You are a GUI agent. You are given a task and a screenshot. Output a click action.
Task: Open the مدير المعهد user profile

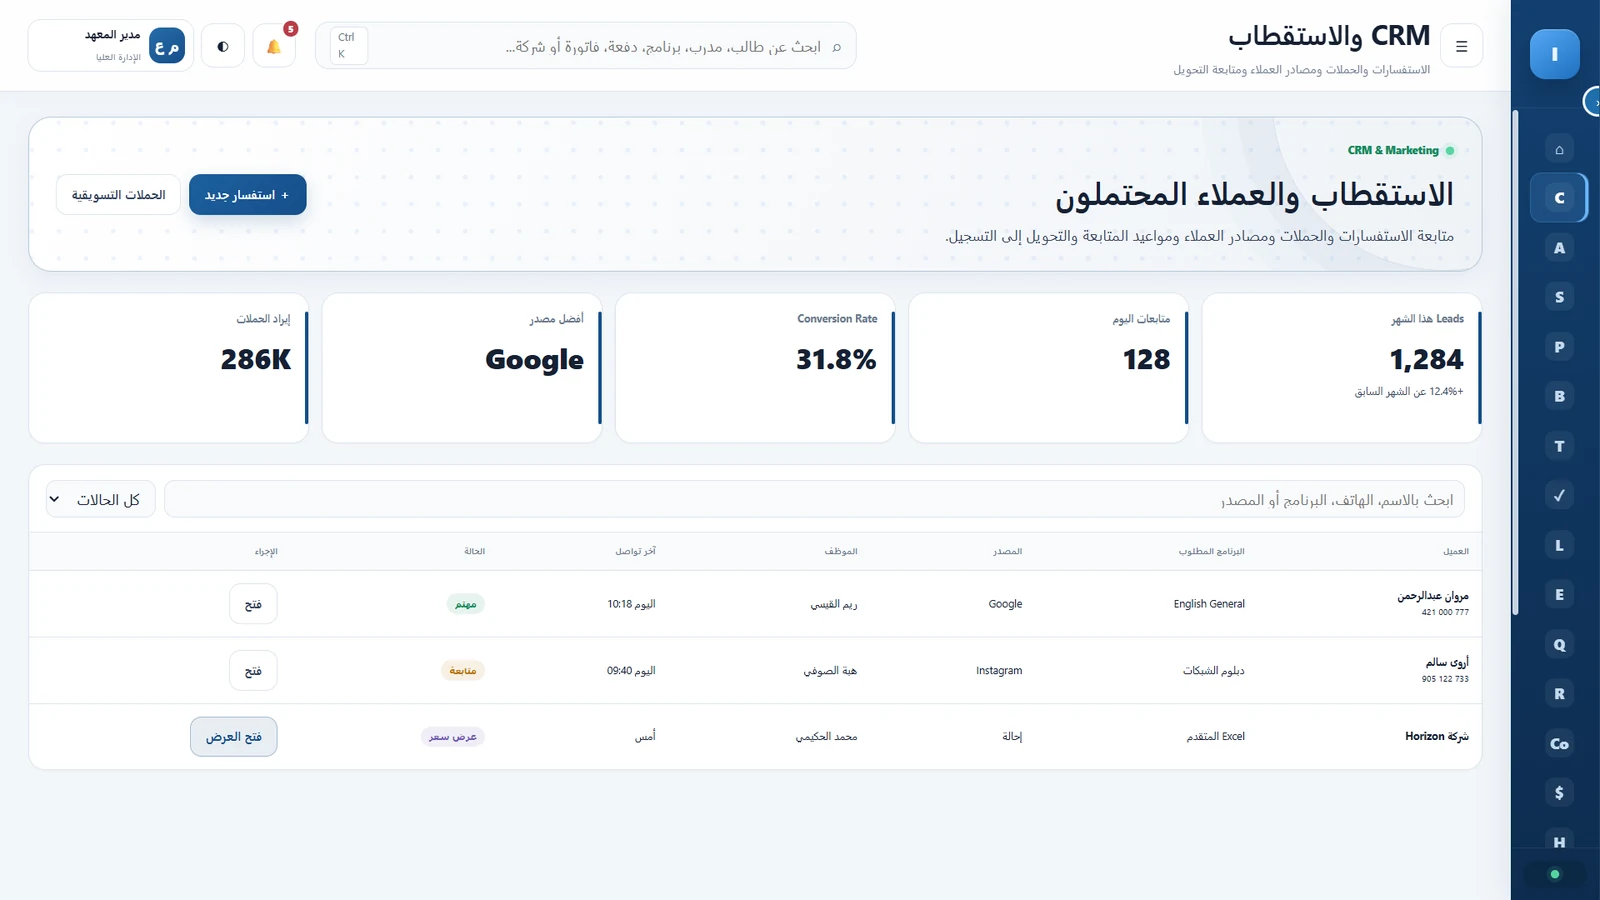[111, 46]
